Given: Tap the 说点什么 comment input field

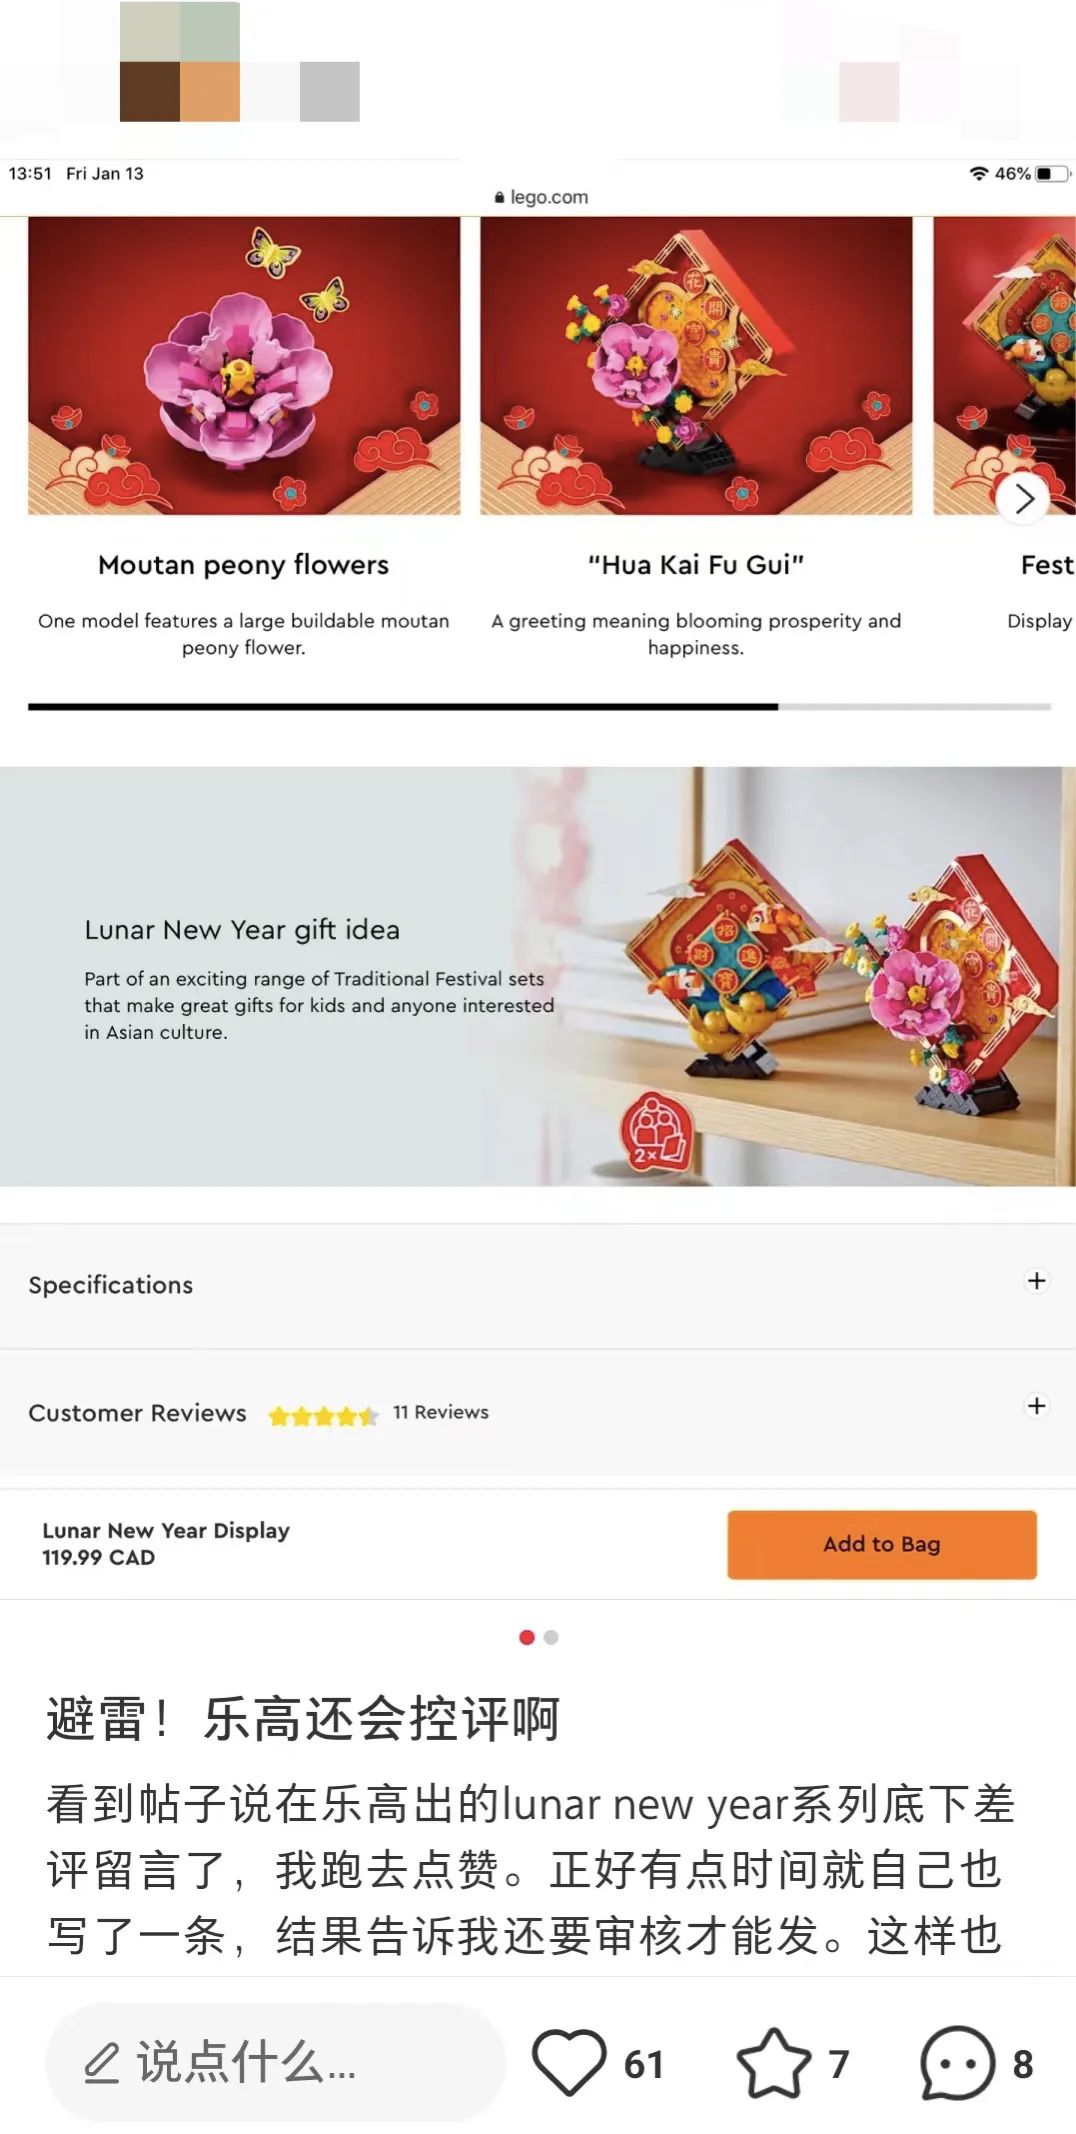Looking at the screenshot, I should [x=275, y=2062].
